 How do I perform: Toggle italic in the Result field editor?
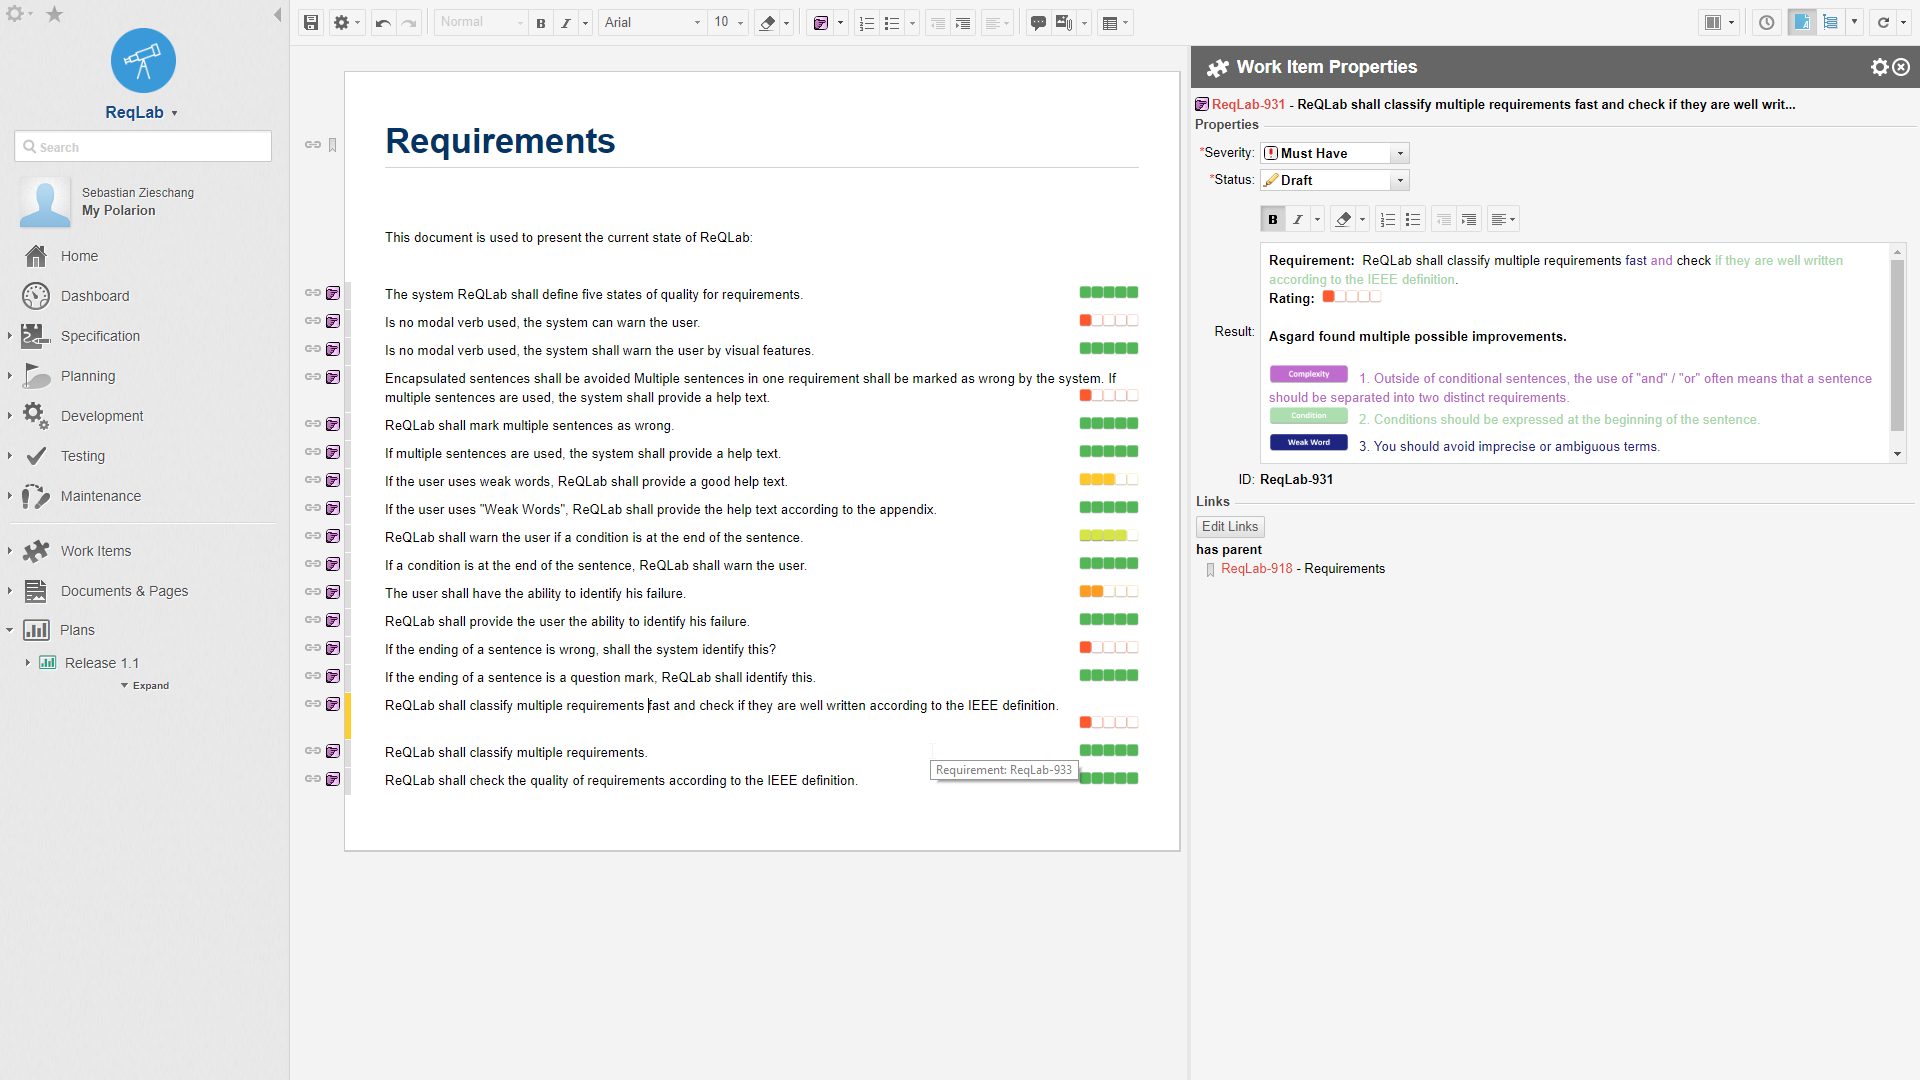1298,220
